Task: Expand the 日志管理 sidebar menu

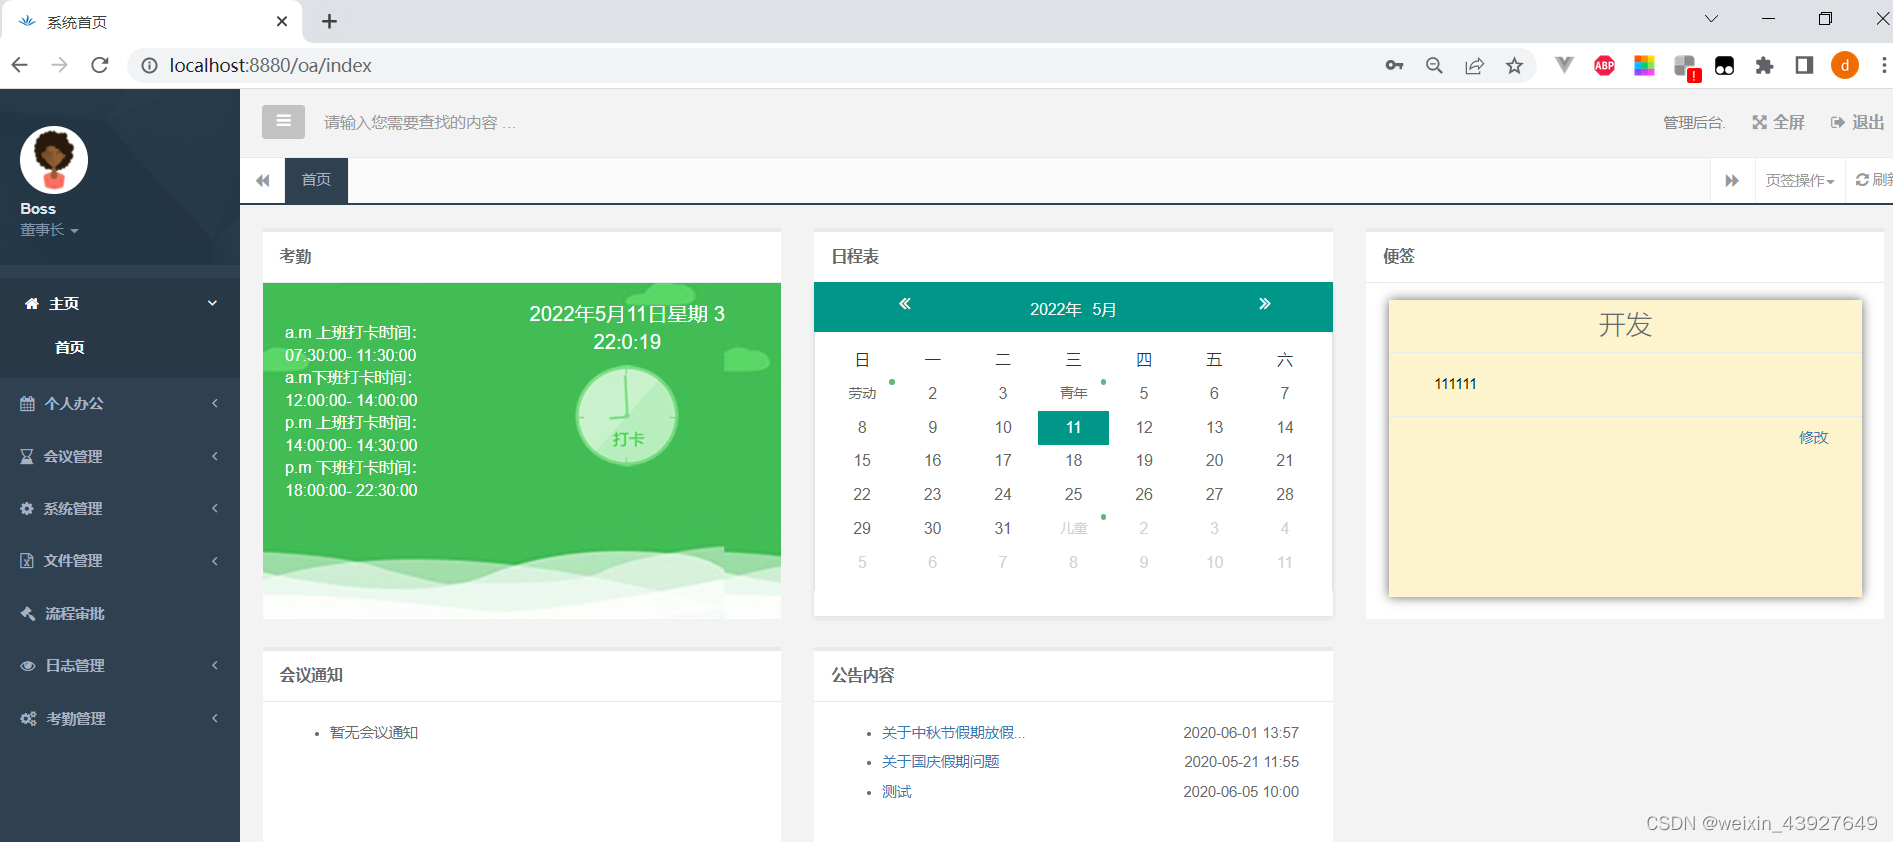Action: (x=120, y=665)
